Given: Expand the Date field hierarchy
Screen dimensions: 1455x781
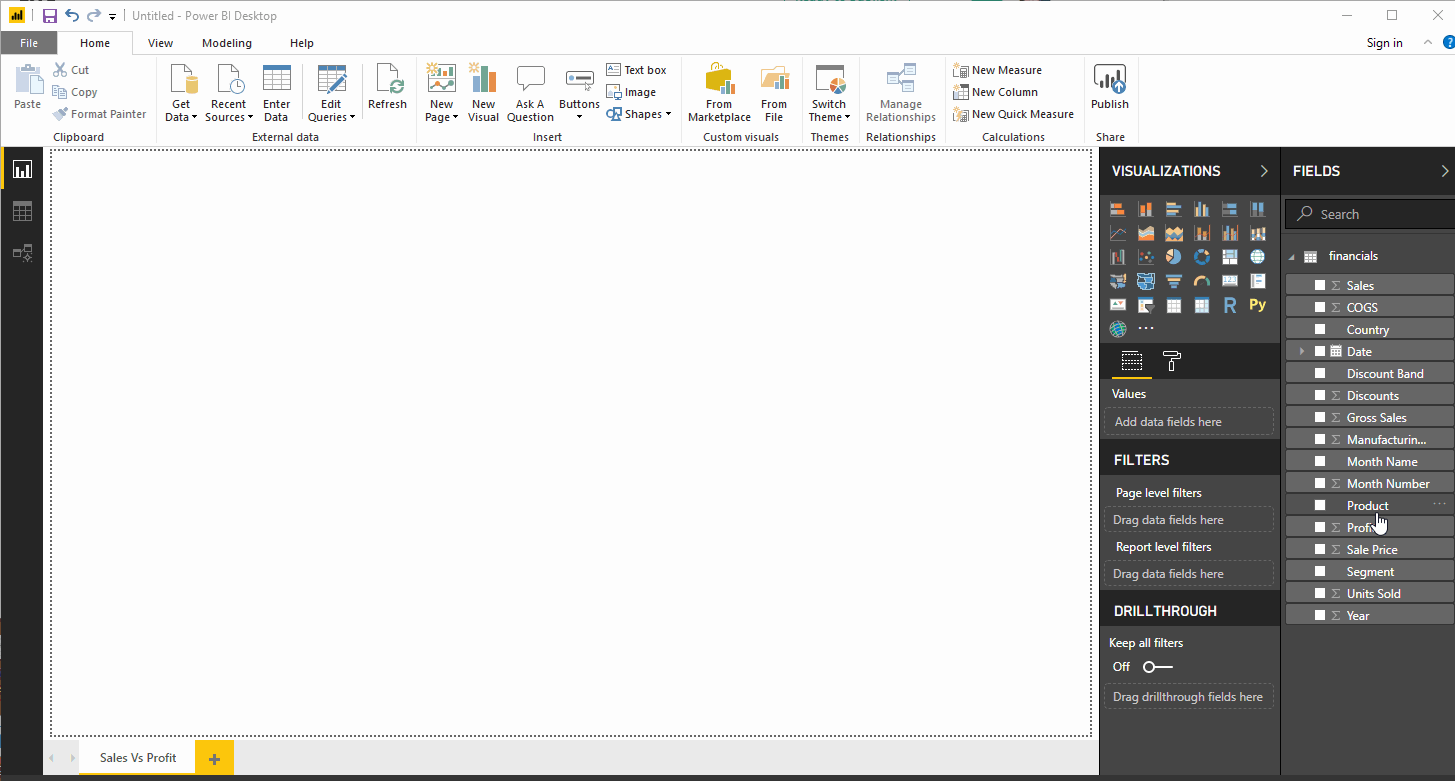Looking at the screenshot, I should coord(1301,352).
